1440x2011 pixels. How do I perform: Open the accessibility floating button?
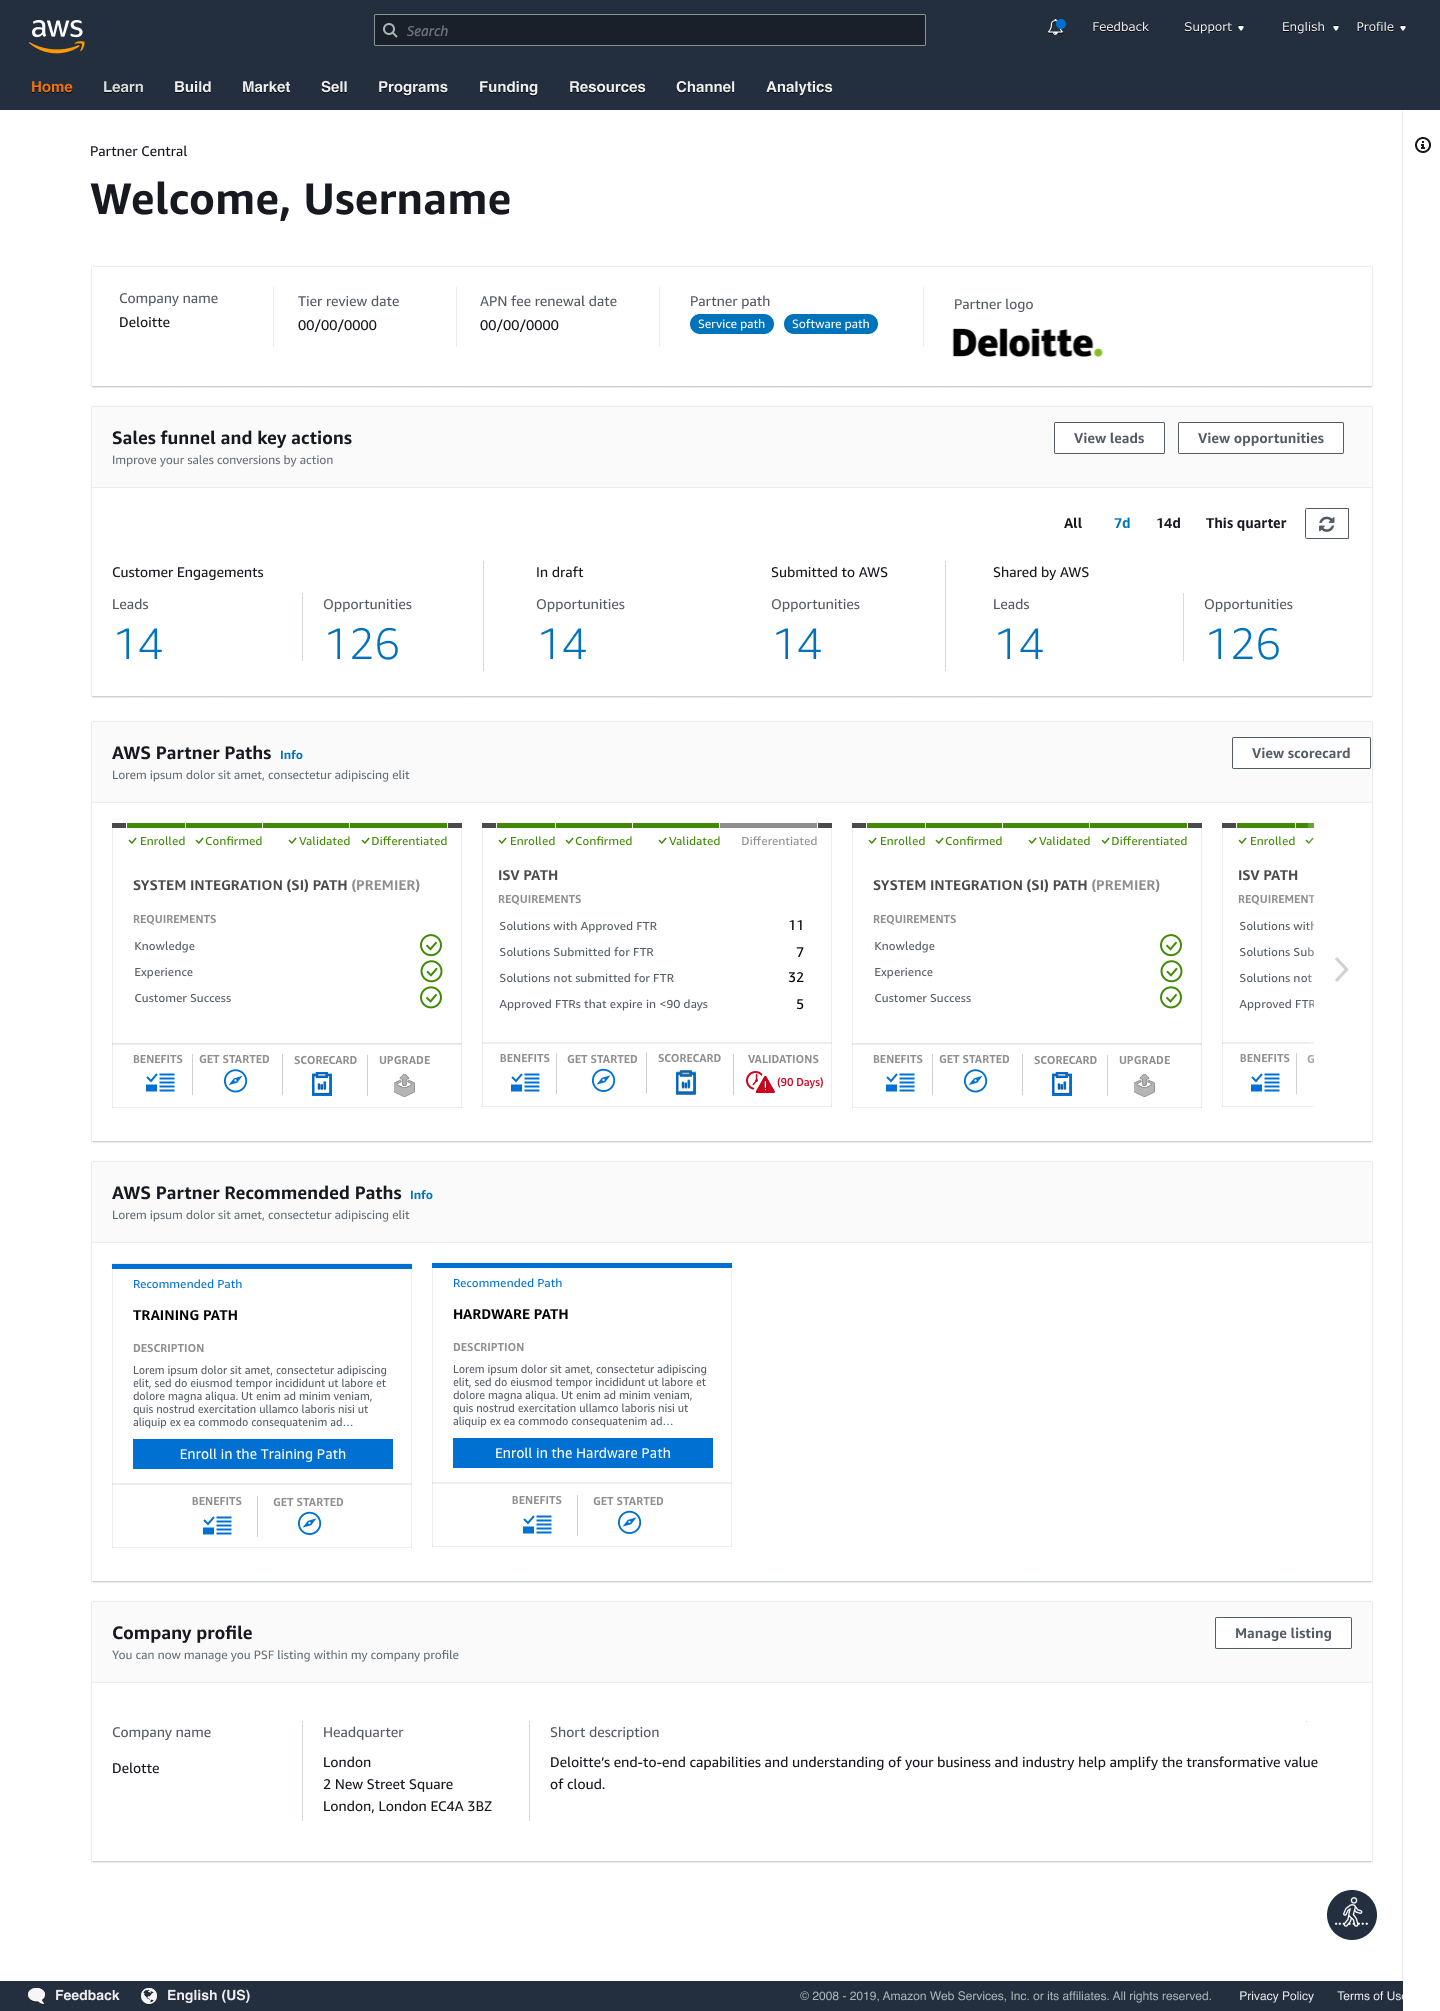point(1352,1915)
